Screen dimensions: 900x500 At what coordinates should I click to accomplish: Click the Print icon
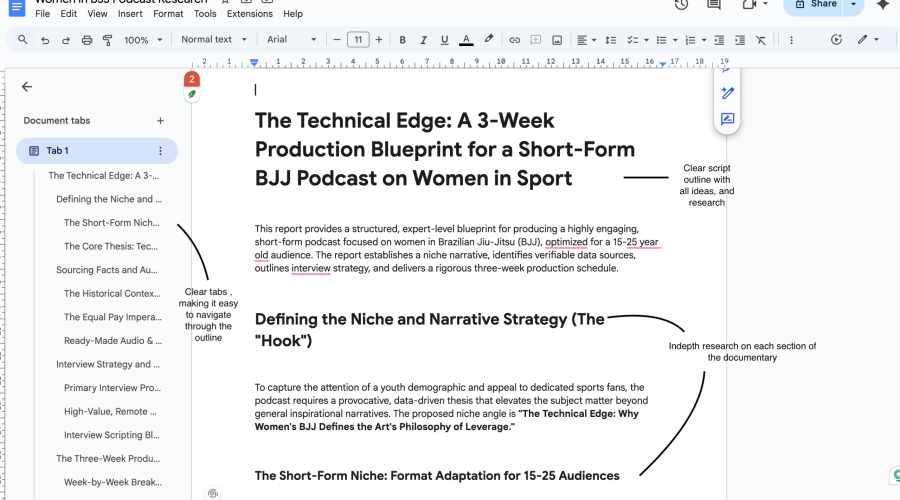point(87,40)
